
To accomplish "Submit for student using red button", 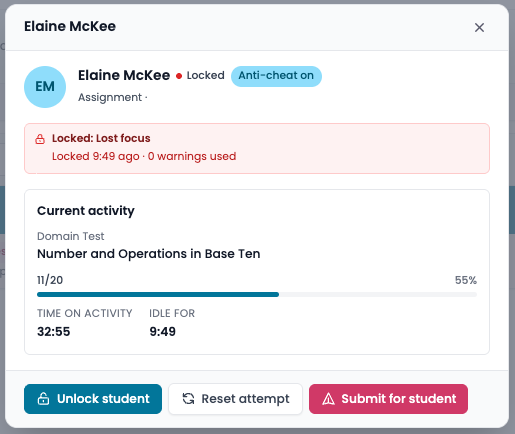I will point(388,399).
